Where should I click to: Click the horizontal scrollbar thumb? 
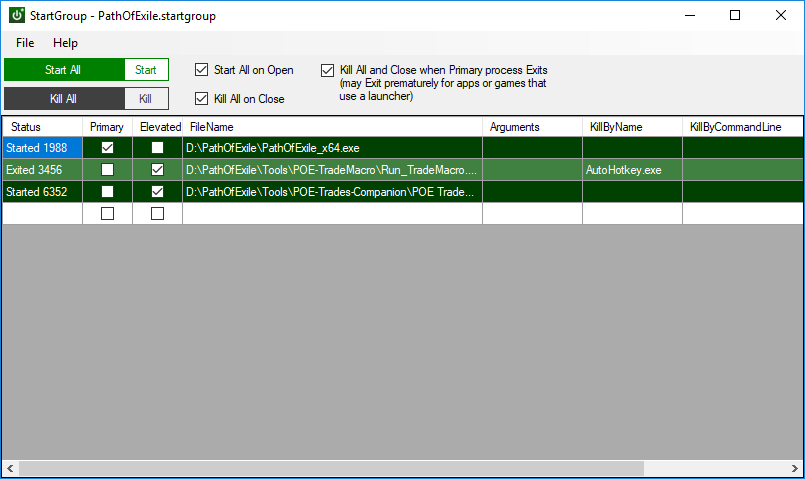click(332, 468)
